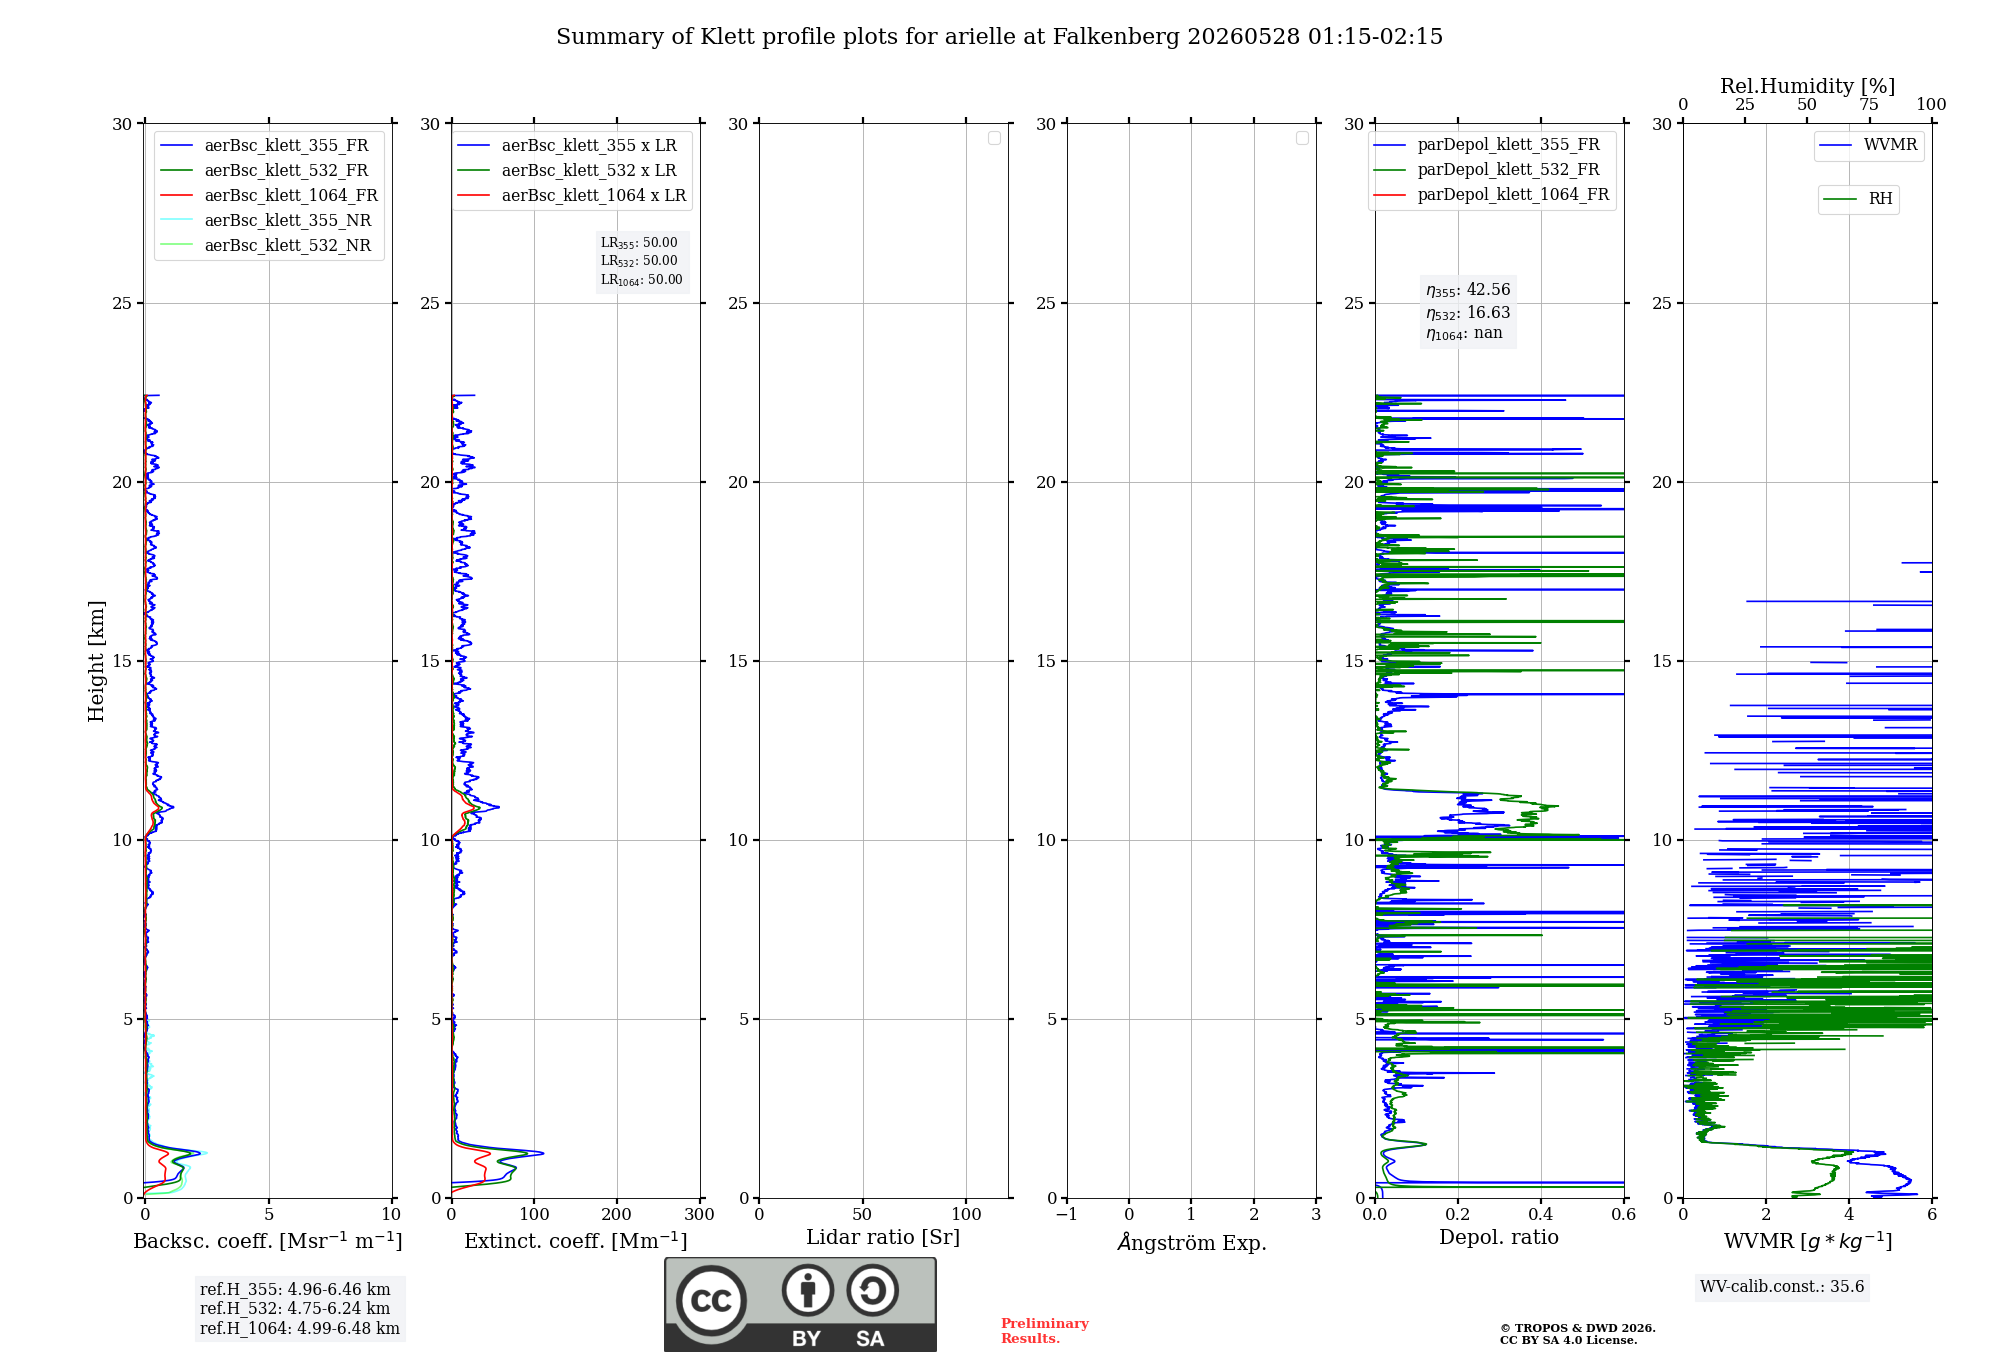Click the aerBsc_klett_532 x LR legend entry
Screen dimensions: 2000x1360
568,171
